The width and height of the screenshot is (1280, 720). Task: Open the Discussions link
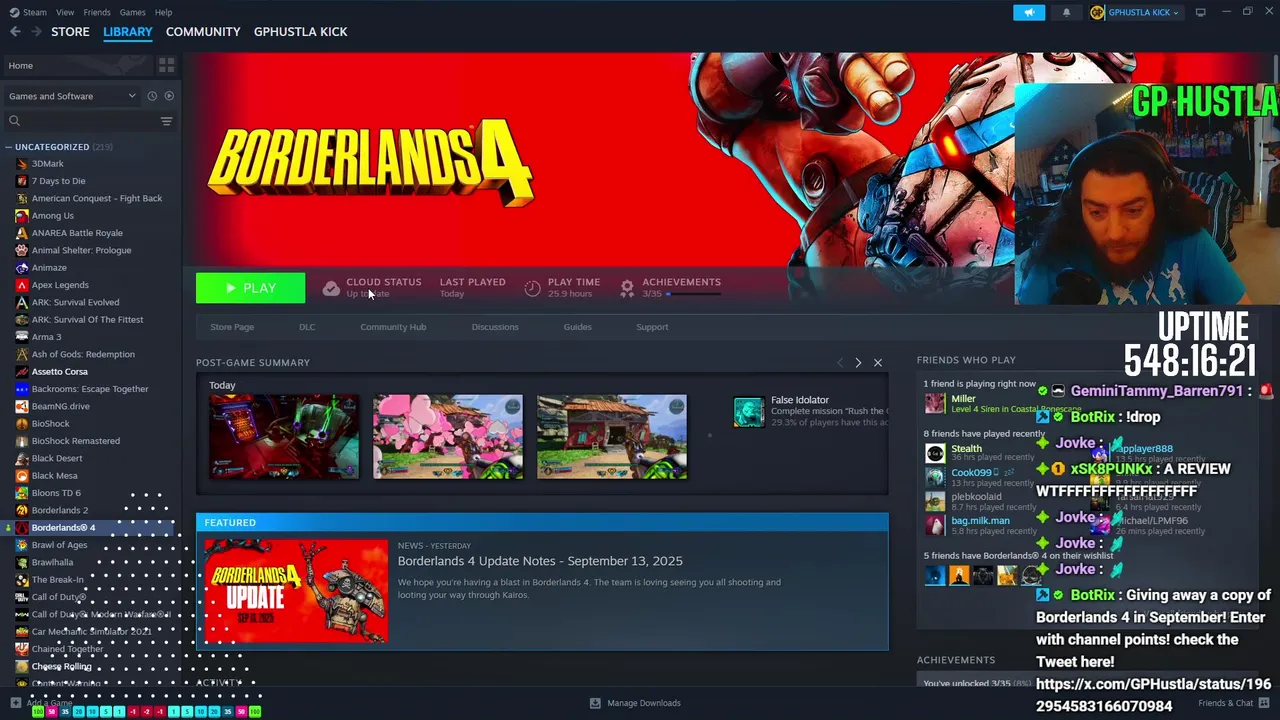[x=495, y=327]
